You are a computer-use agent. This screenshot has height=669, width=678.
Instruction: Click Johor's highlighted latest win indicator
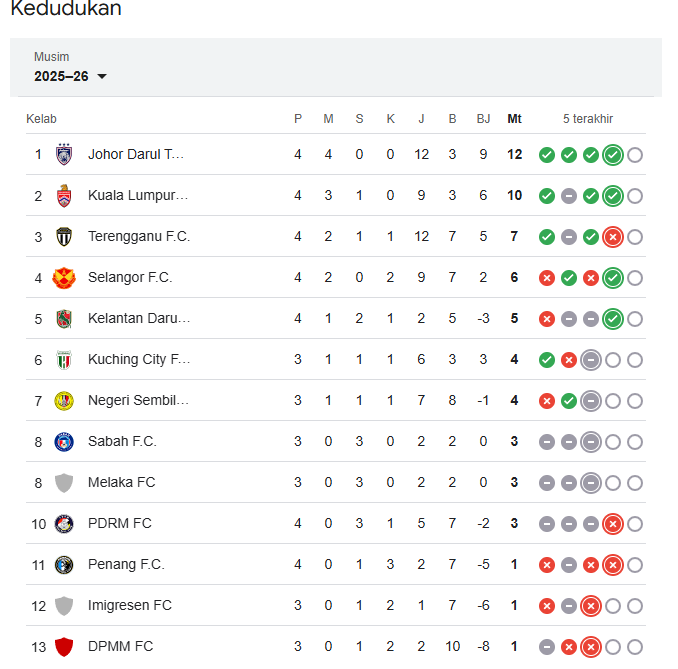(x=613, y=155)
